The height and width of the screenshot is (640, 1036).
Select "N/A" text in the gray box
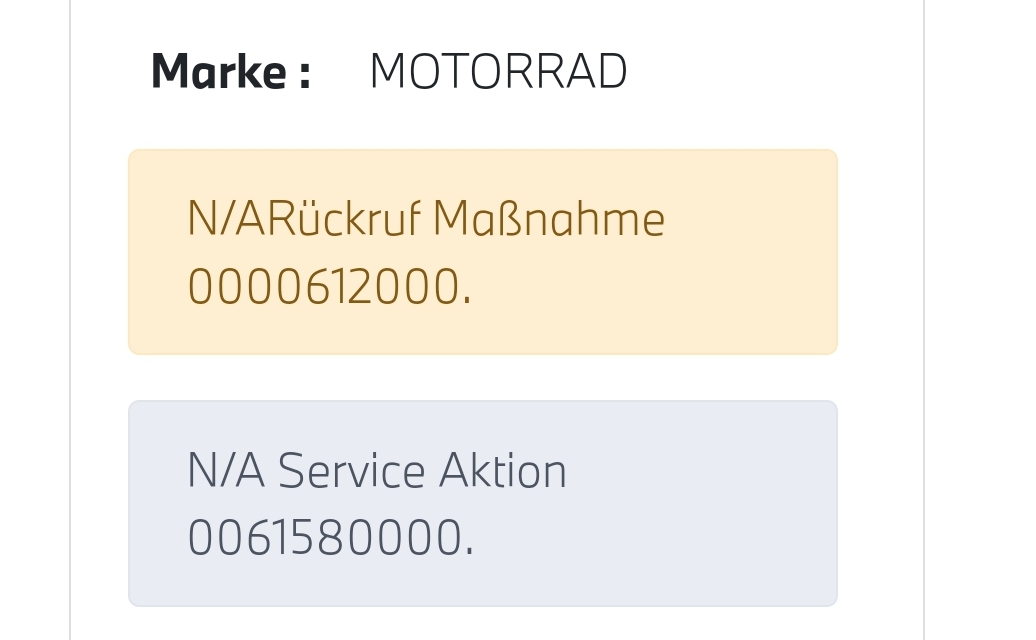[226, 471]
